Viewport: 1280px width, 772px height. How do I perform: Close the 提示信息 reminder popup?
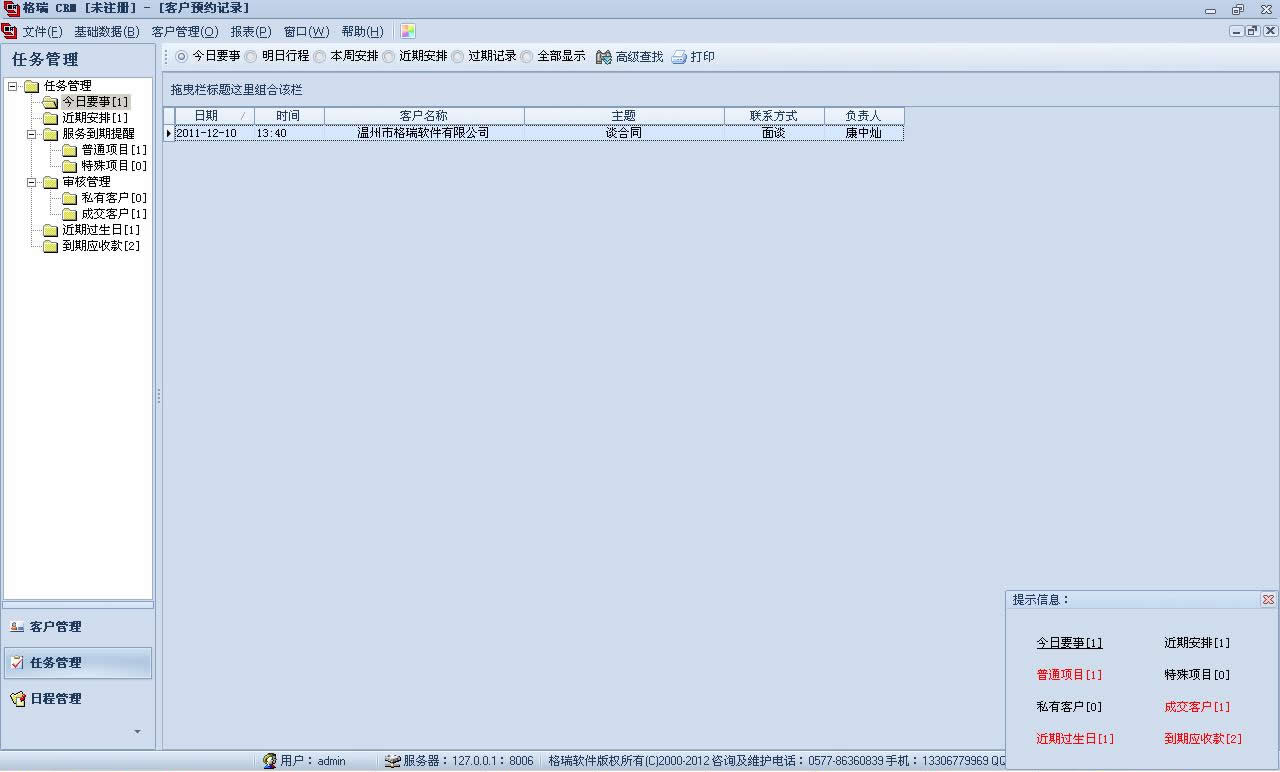[x=1268, y=600]
